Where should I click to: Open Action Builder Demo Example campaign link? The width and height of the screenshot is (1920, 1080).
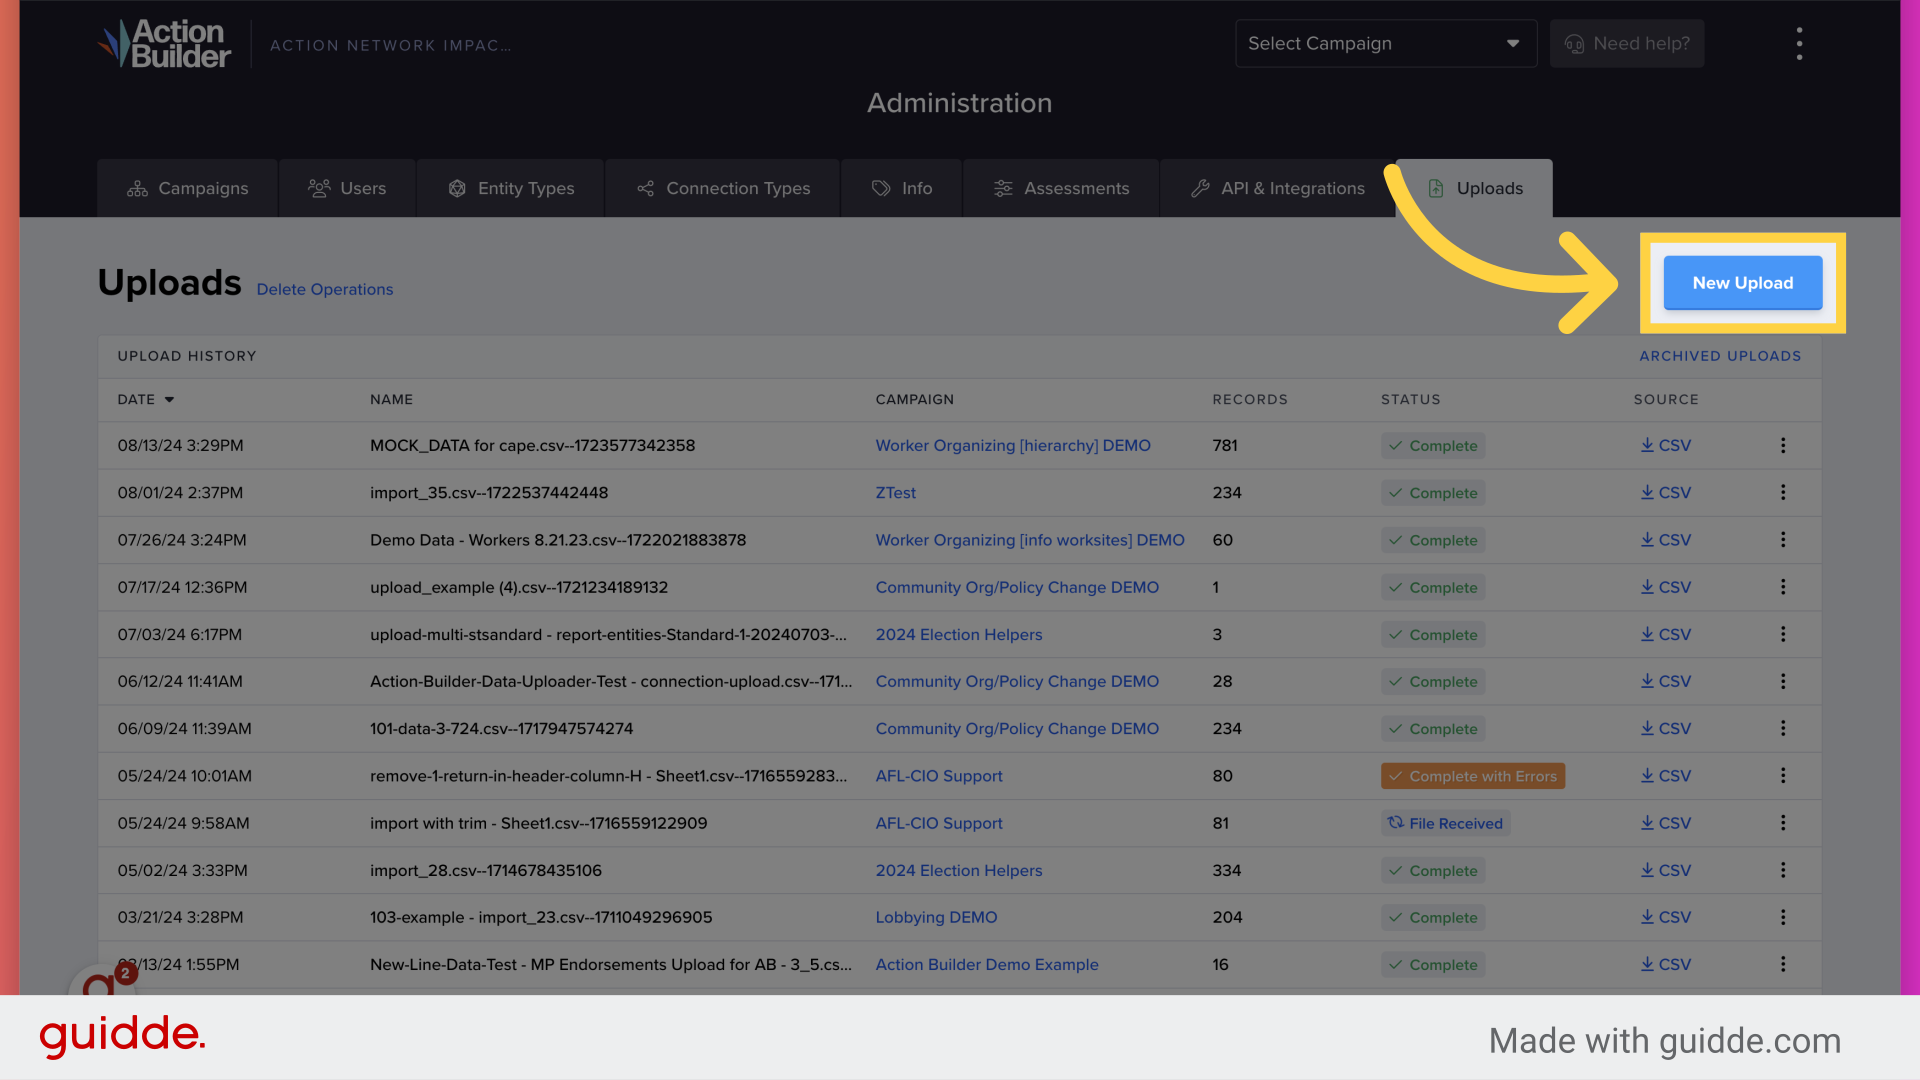pyautogui.click(x=987, y=964)
